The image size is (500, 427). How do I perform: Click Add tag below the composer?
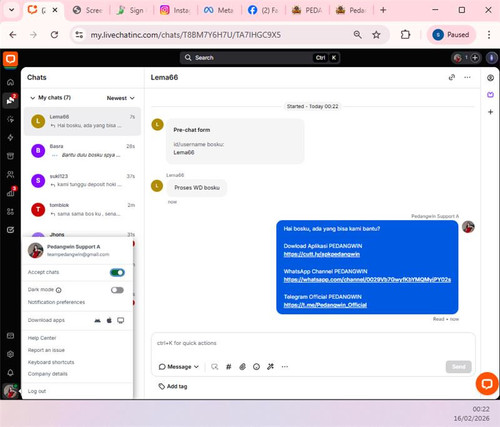click(173, 386)
